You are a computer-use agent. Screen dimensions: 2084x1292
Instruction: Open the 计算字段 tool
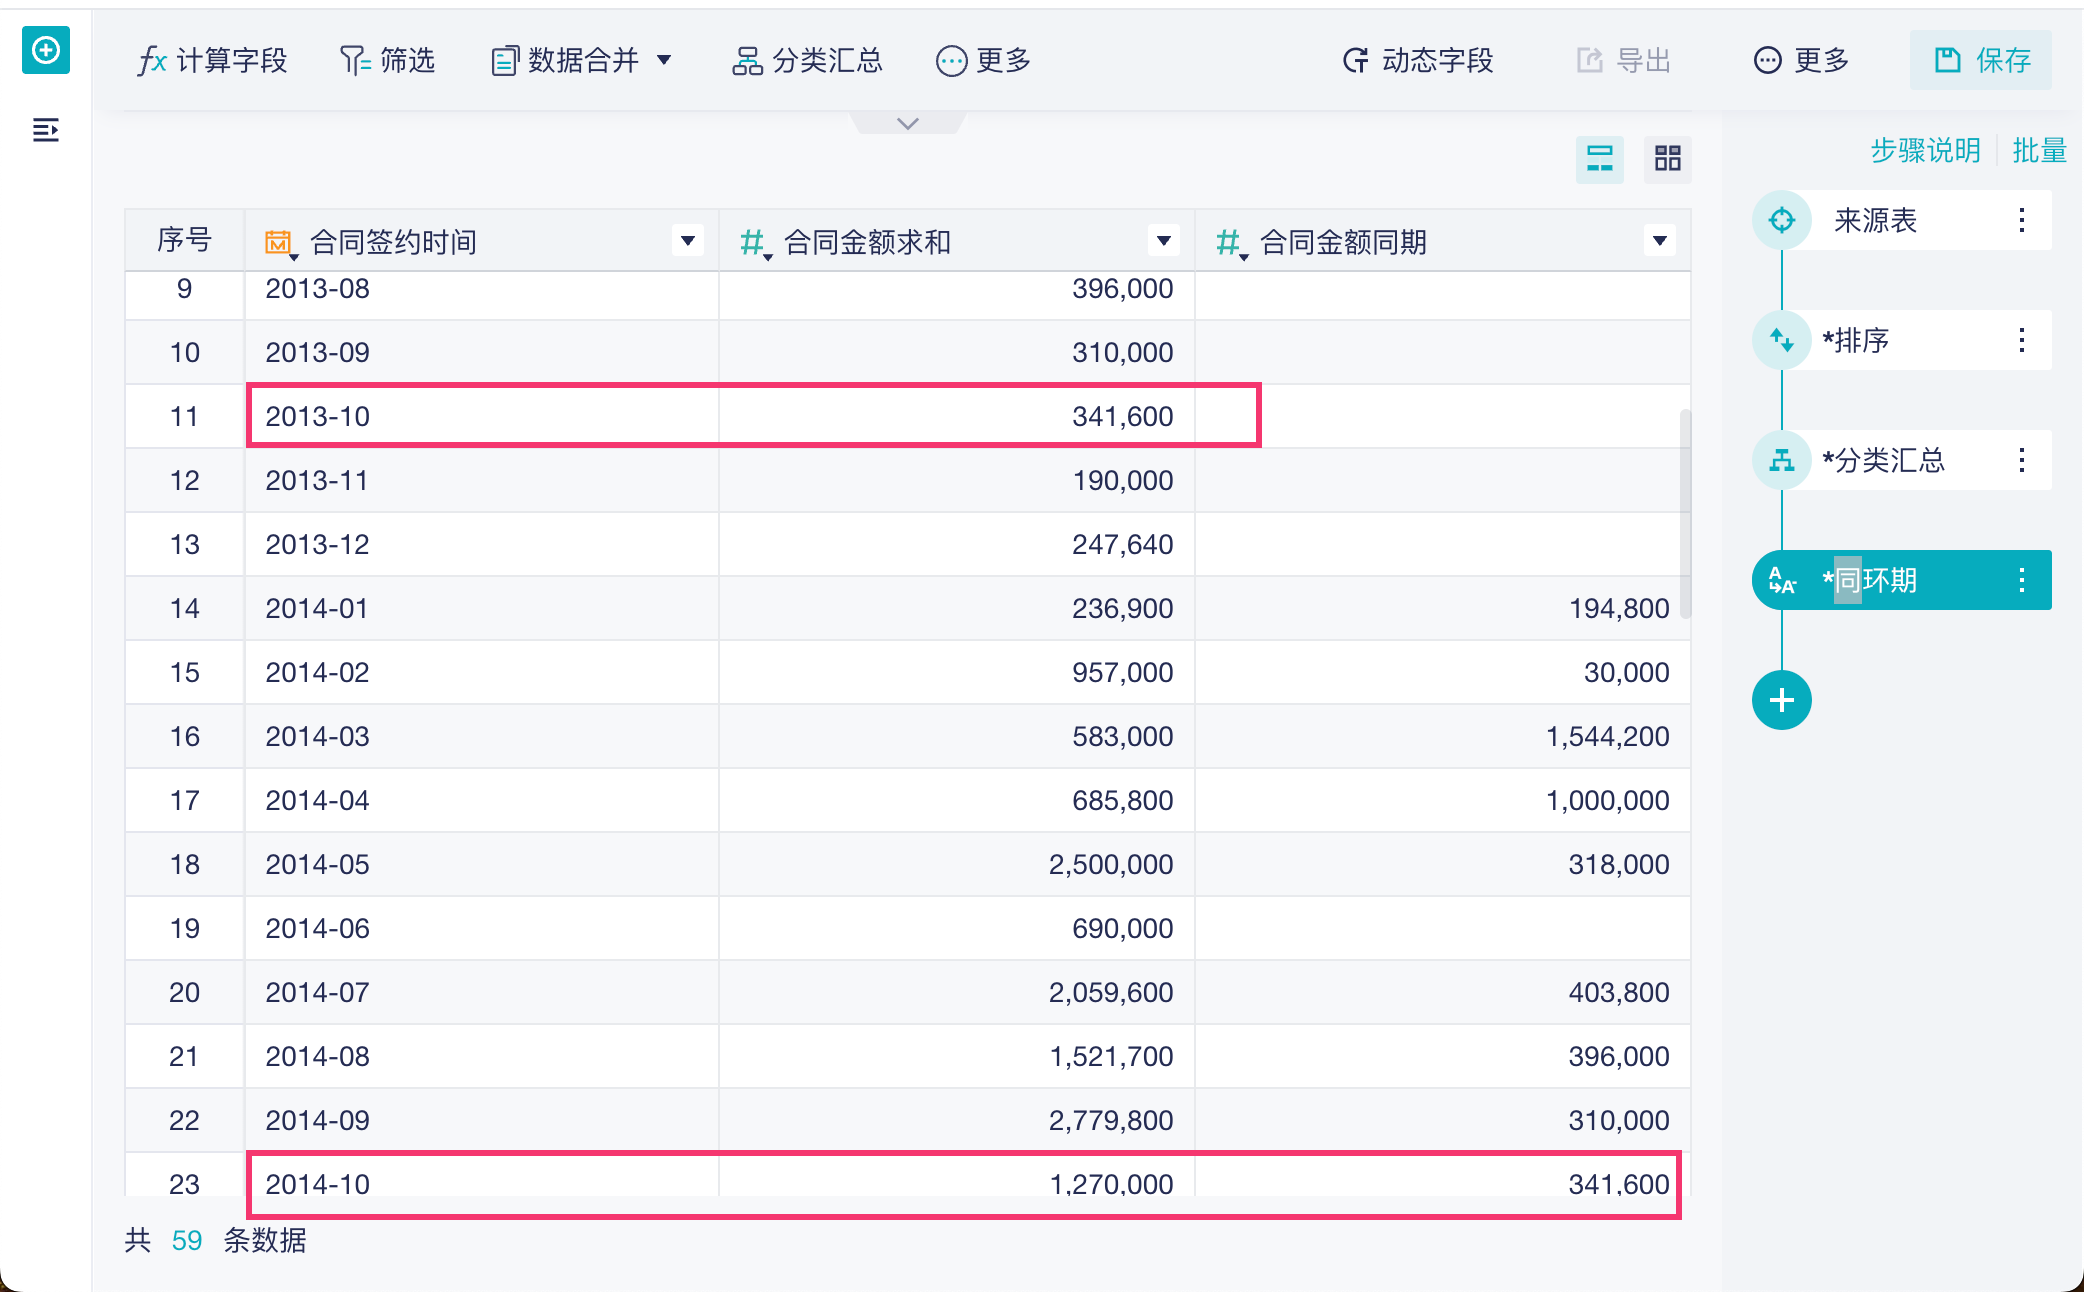pos(212,61)
